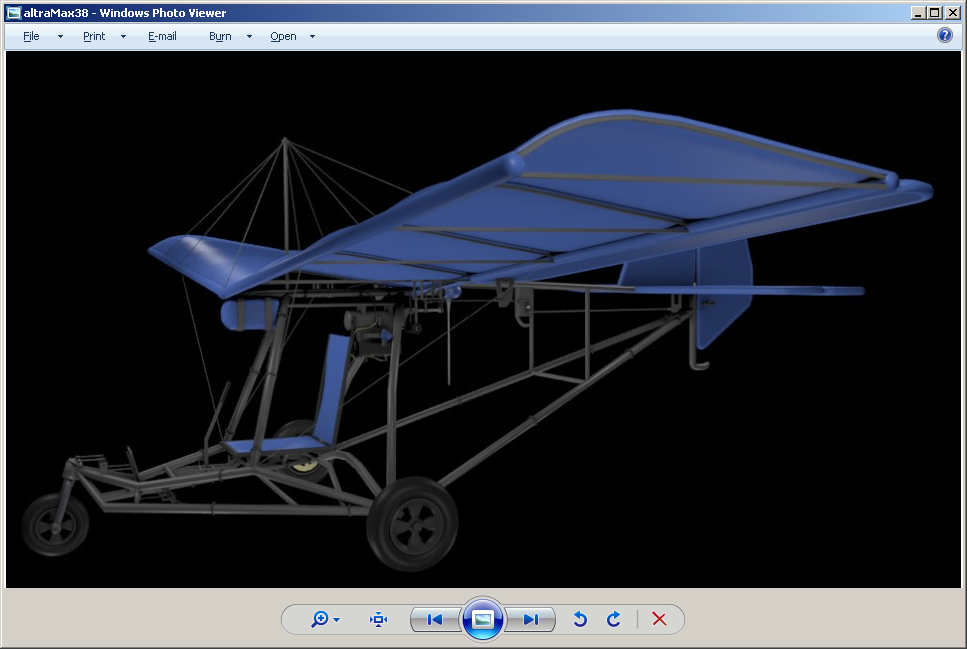Delete the current photo with red X

pos(659,619)
